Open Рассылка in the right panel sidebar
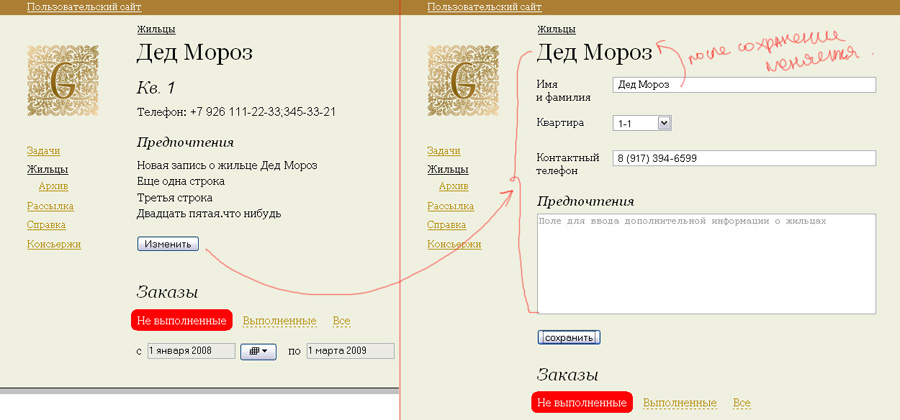The image size is (900, 420). point(450,206)
